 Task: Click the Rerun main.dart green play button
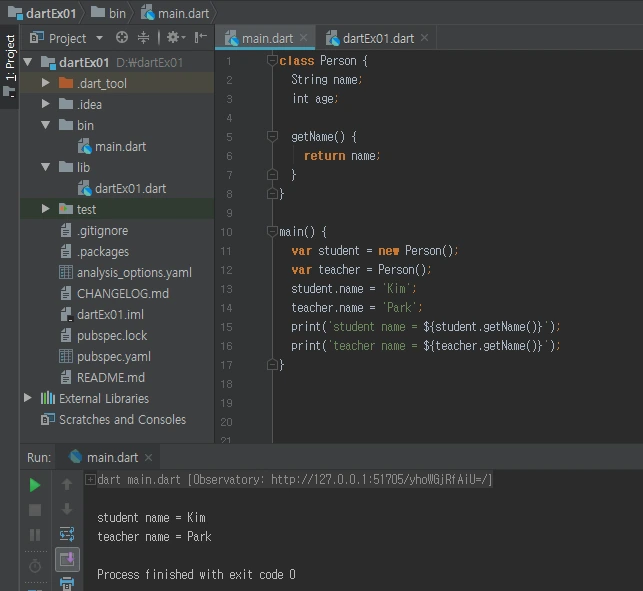click(35, 485)
